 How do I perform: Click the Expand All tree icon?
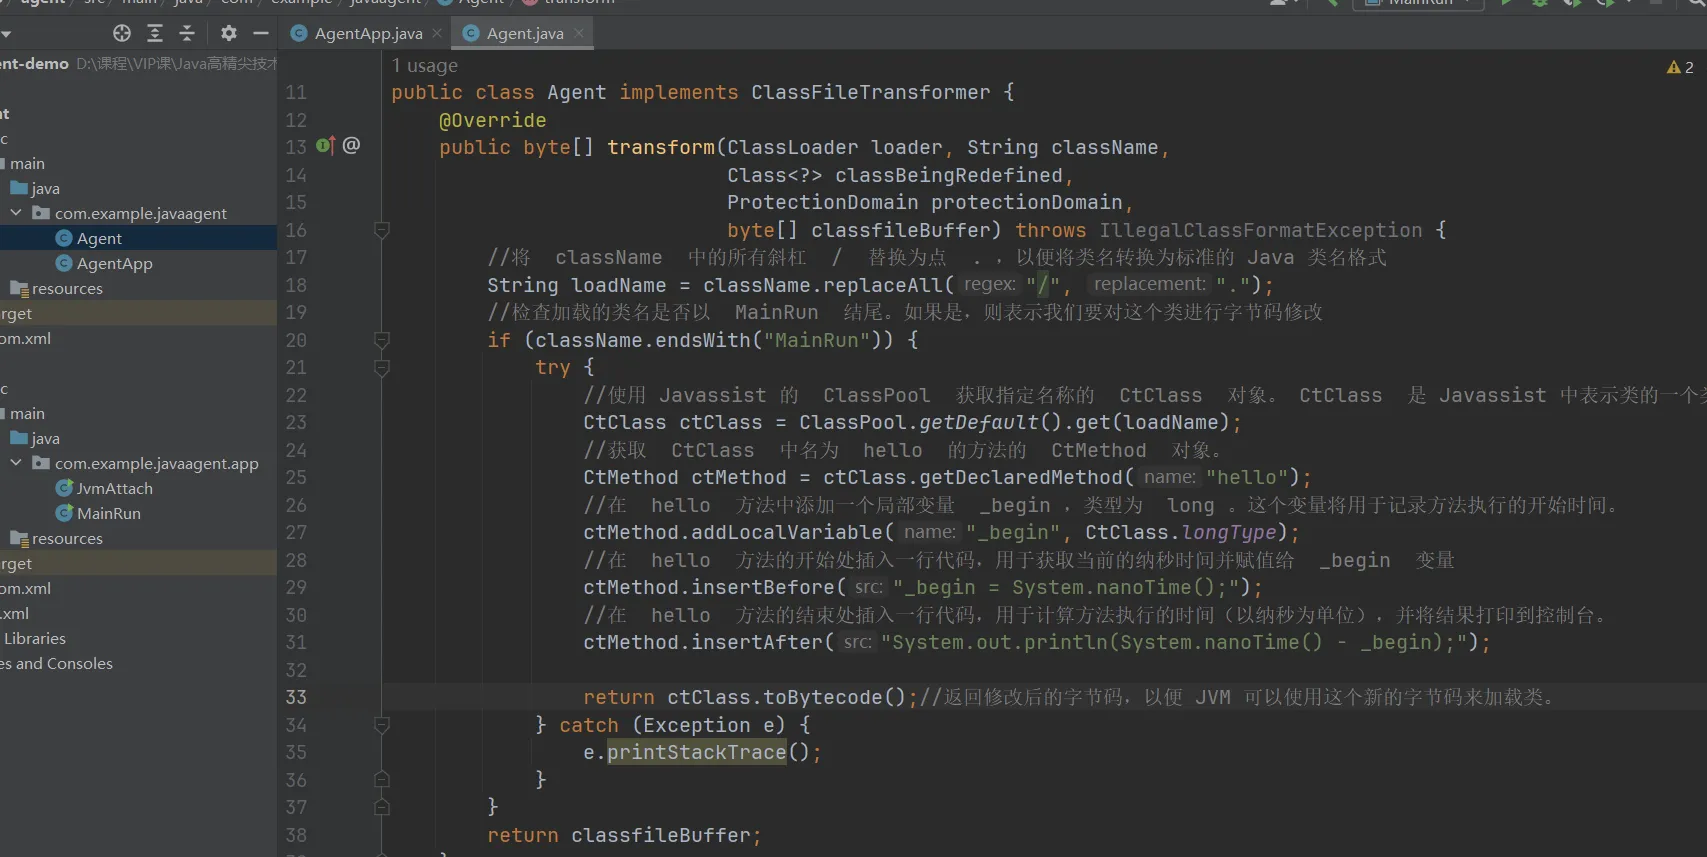click(155, 33)
